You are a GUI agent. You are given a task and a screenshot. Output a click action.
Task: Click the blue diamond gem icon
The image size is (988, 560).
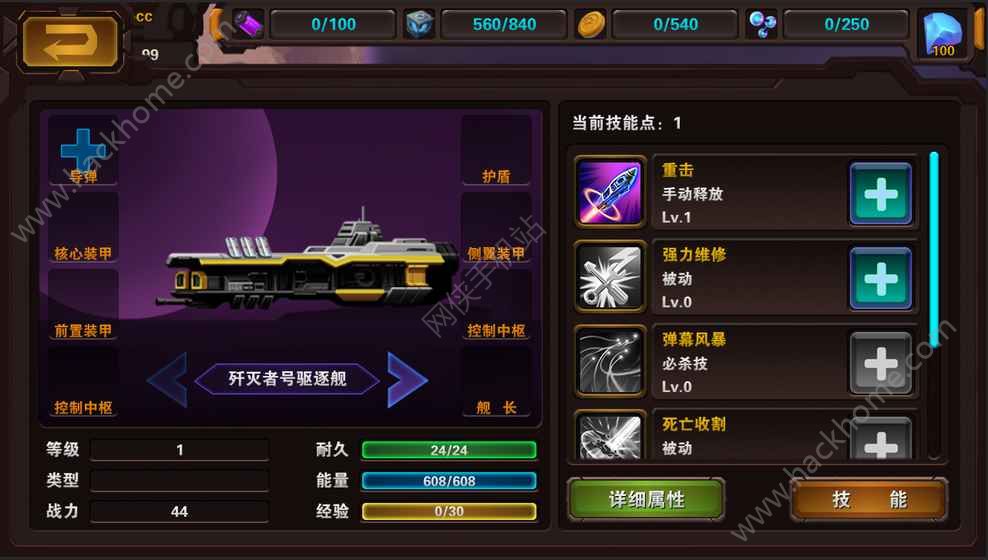tap(943, 35)
